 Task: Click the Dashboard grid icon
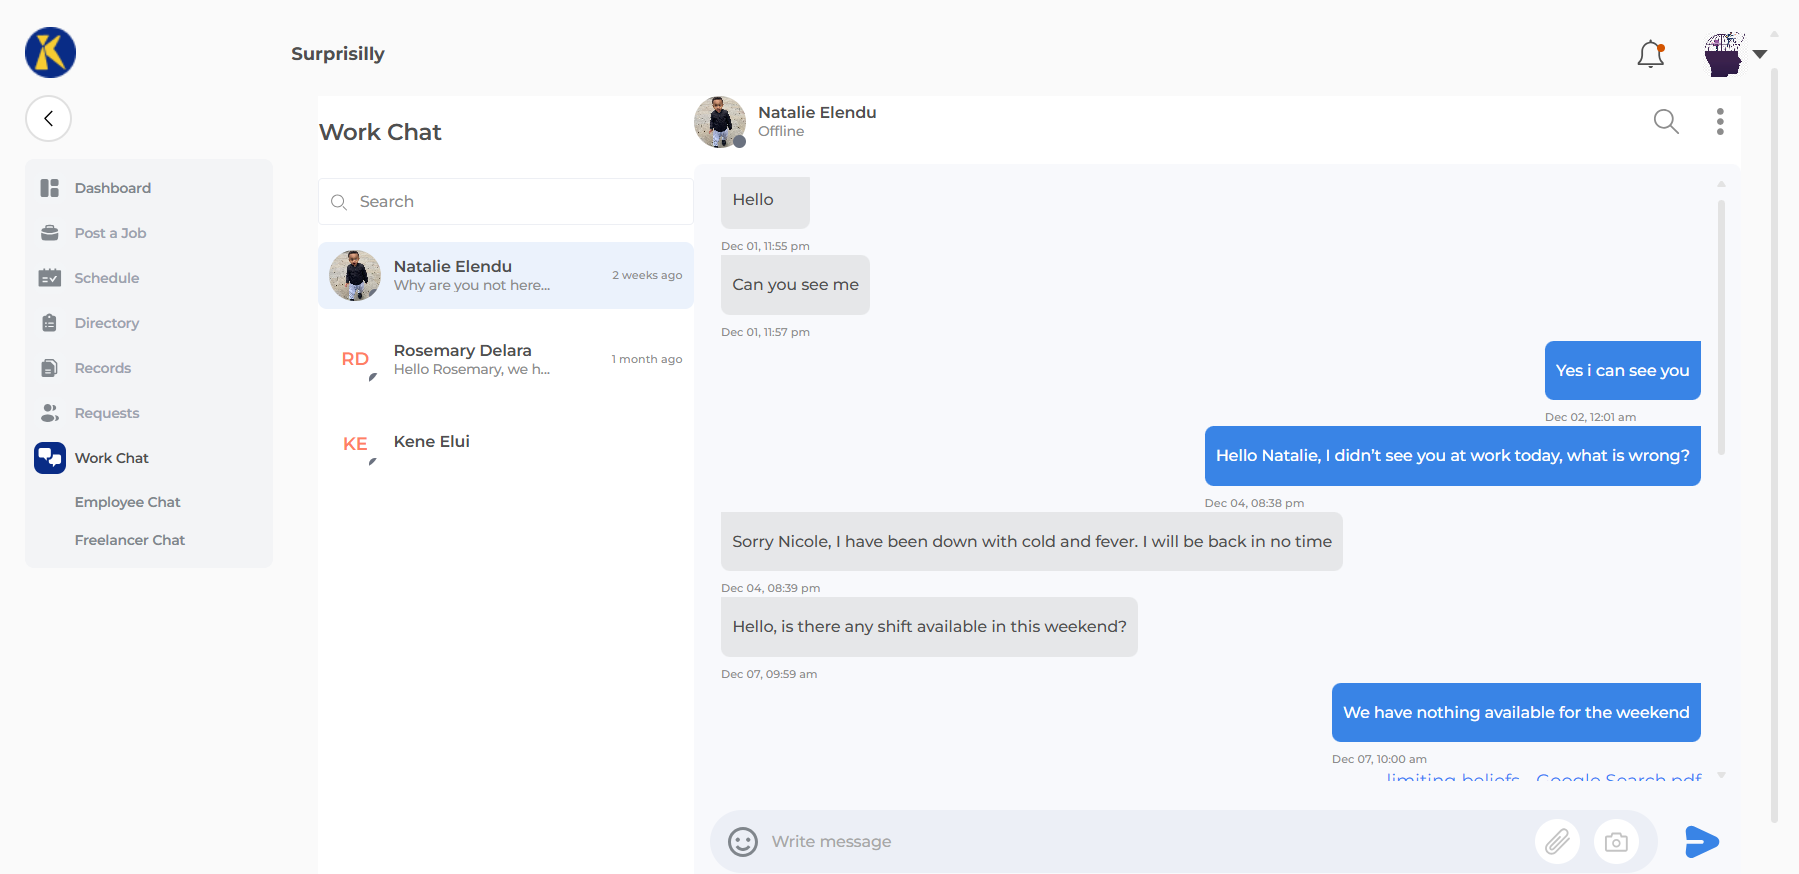50,188
